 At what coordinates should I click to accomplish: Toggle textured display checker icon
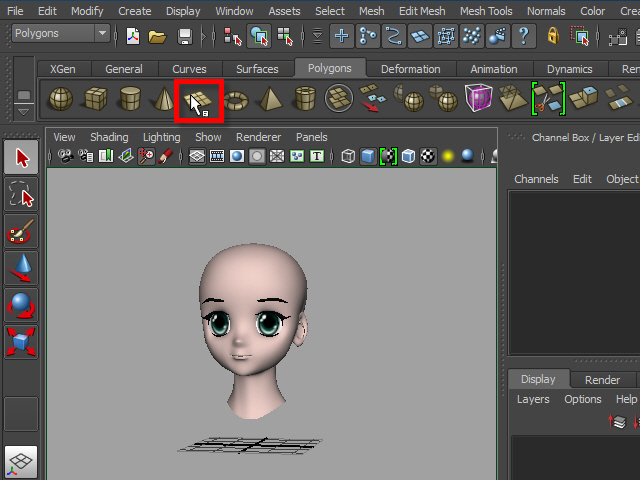coord(428,156)
